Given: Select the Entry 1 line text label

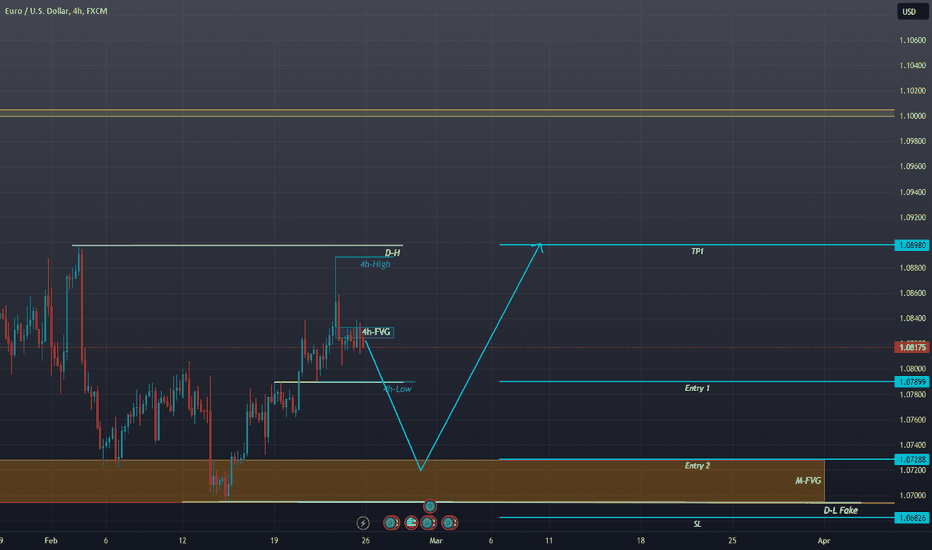Looking at the screenshot, I should coord(697,388).
